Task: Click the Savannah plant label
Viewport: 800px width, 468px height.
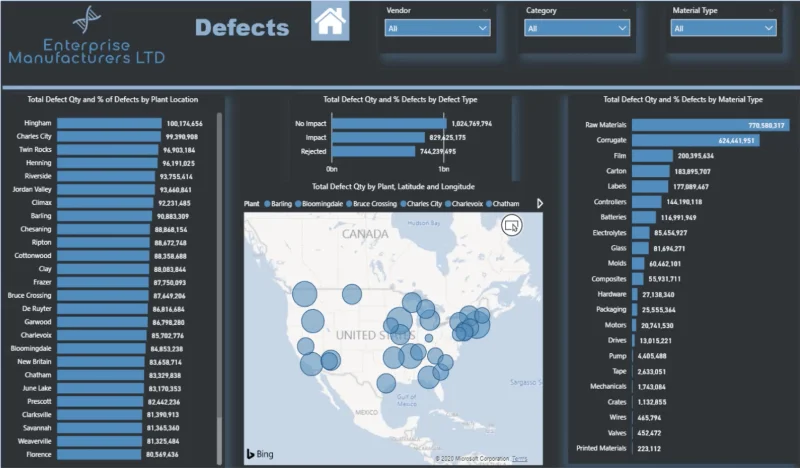Action: (37, 428)
